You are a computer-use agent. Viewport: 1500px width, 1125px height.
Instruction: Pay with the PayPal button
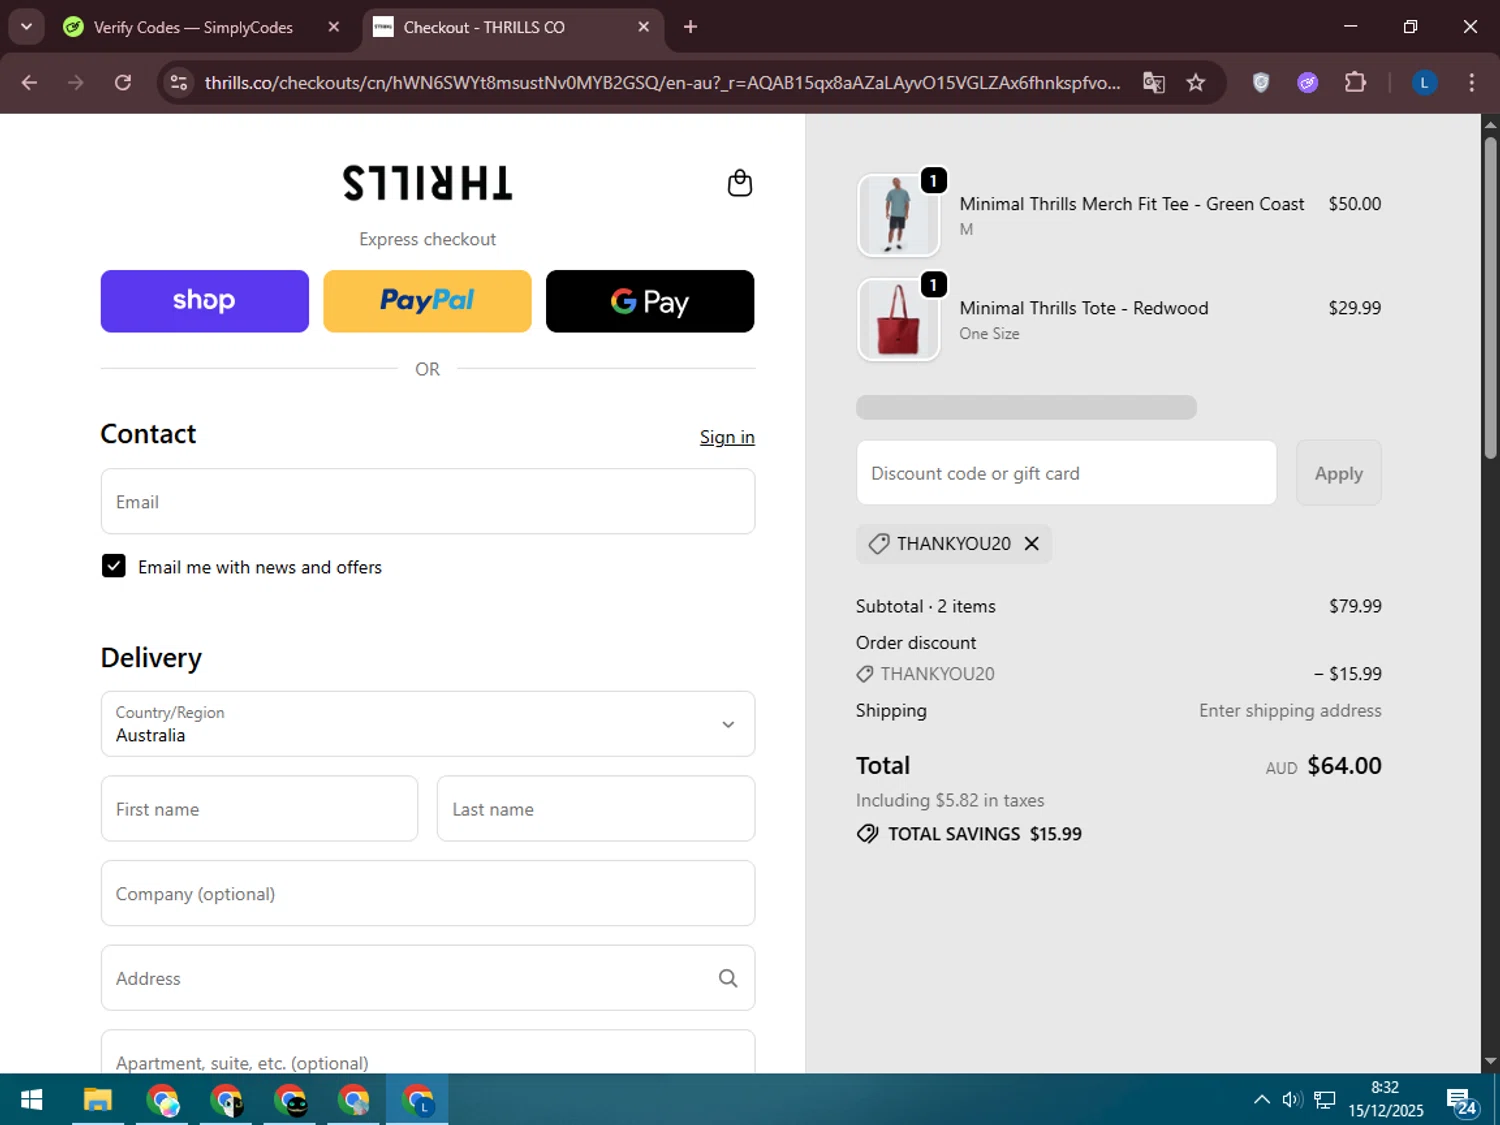[427, 301]
